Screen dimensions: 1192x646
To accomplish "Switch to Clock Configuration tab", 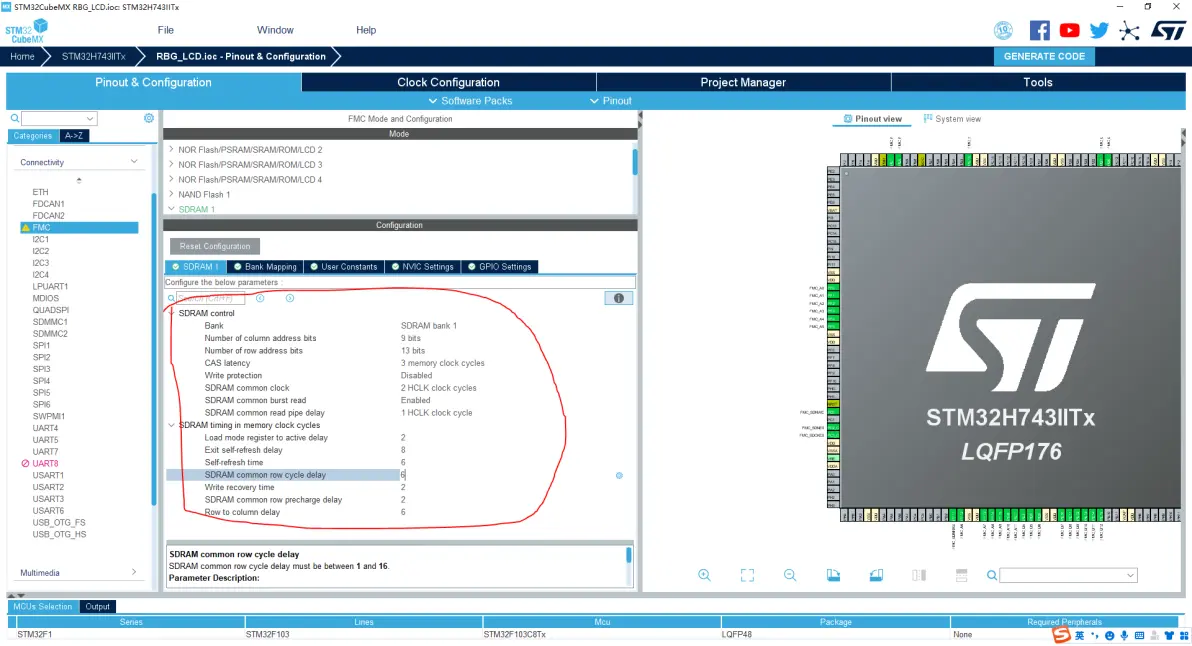I will (x=449, y=82).
